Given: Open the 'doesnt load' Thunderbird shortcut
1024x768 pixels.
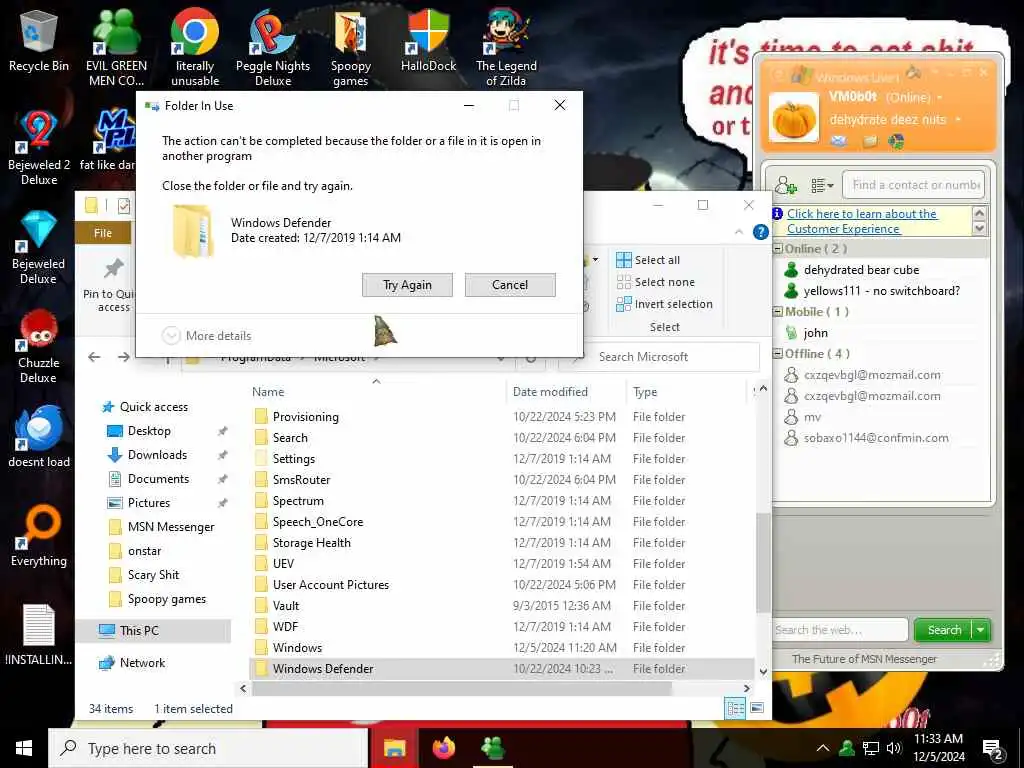Looking at the screenshot, I should (39, 436).
